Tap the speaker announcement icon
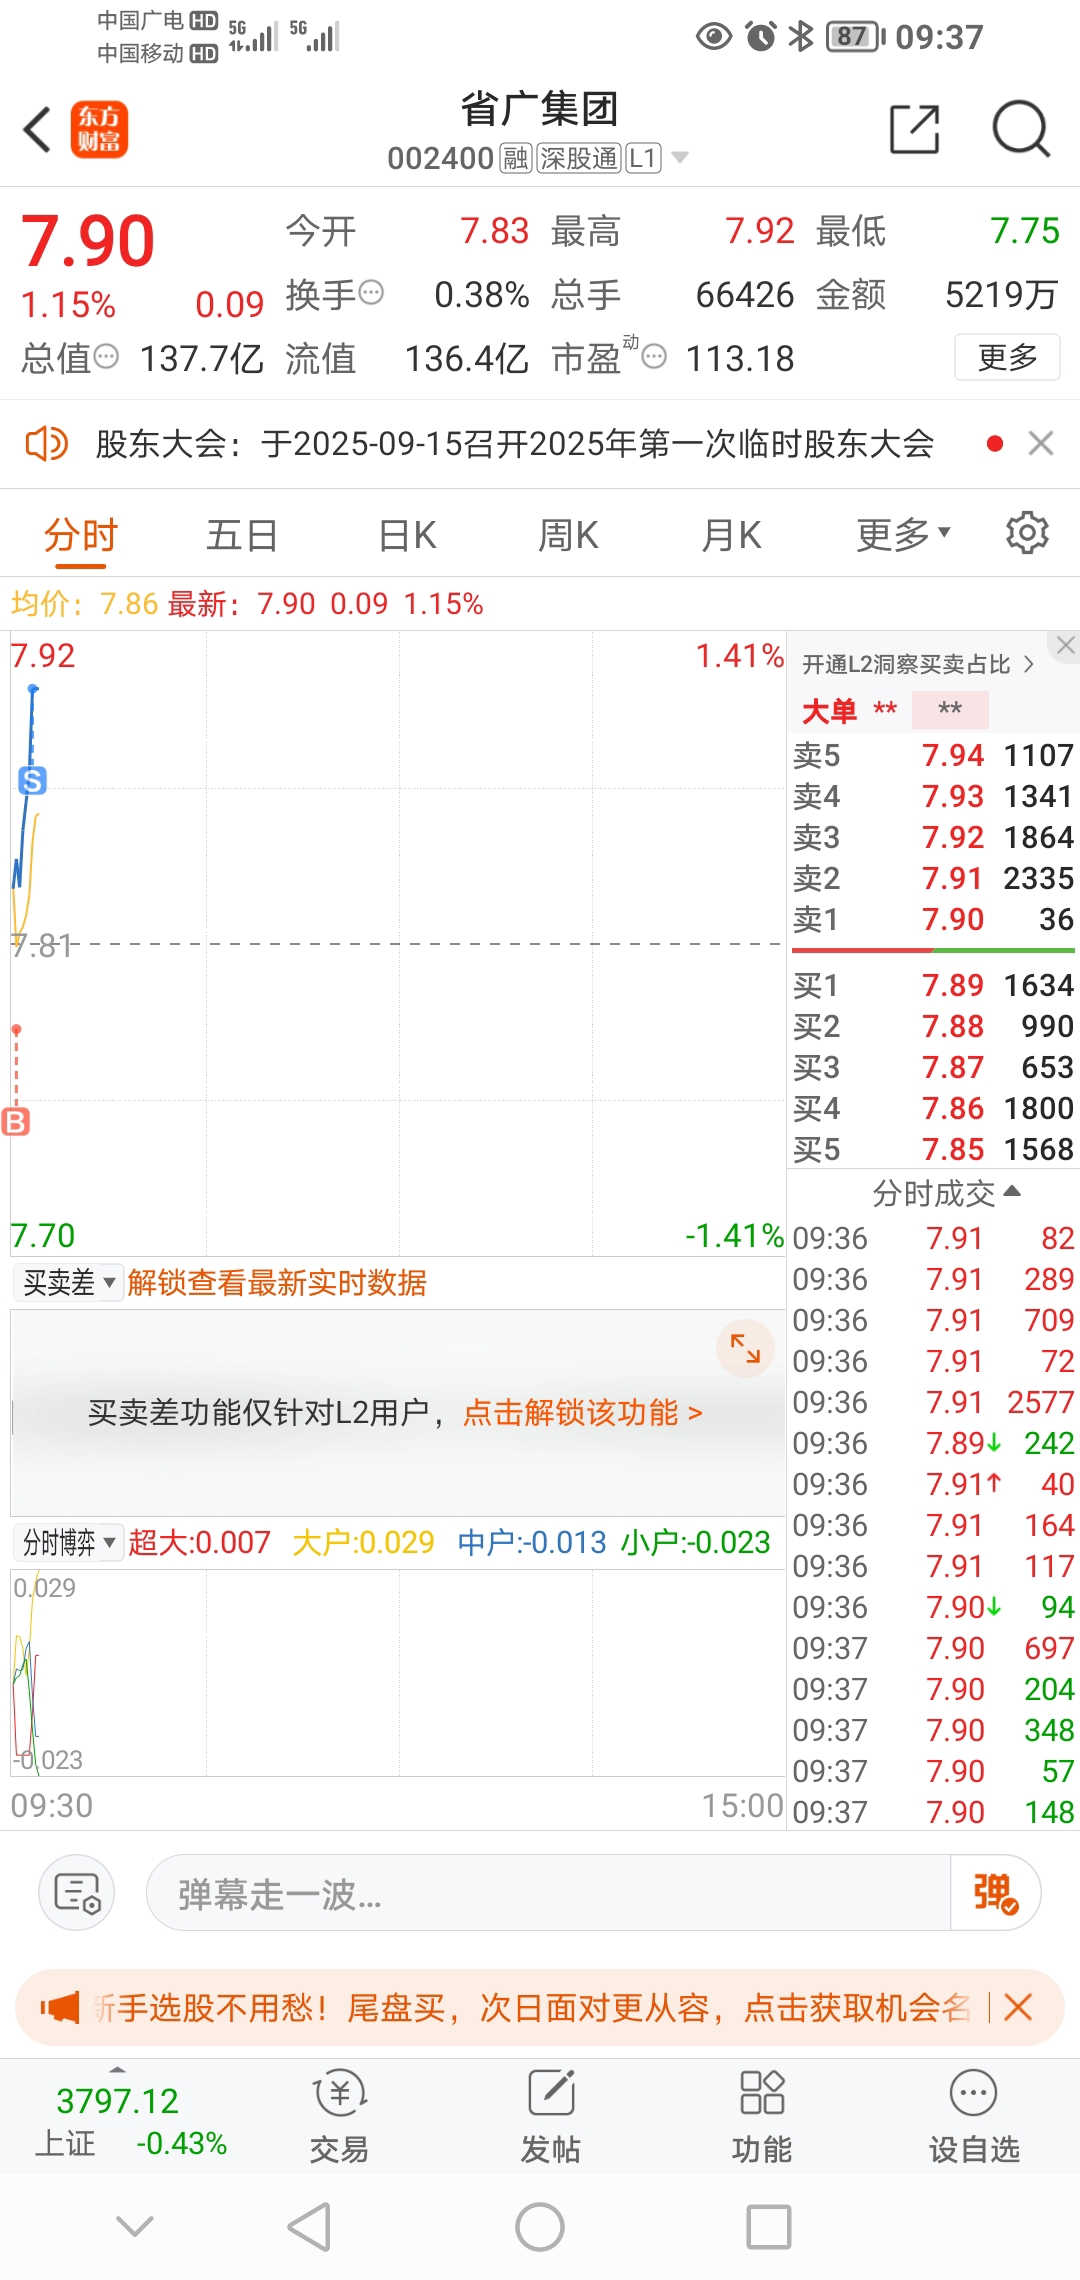 click(x=46, y=443)
